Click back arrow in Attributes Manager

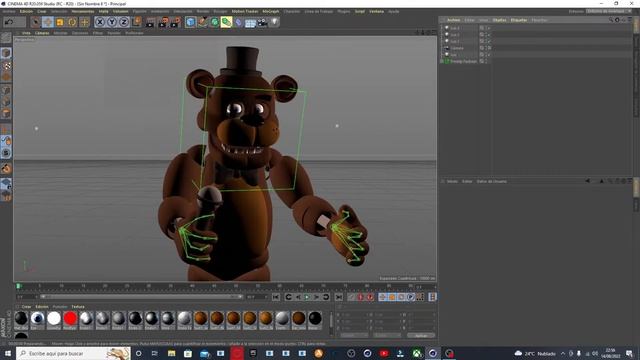[588, 181]
